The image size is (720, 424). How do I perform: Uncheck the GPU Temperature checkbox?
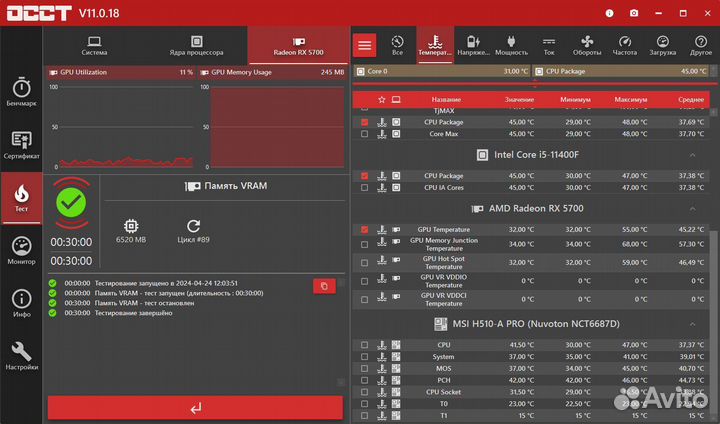(x=364, y=229)
